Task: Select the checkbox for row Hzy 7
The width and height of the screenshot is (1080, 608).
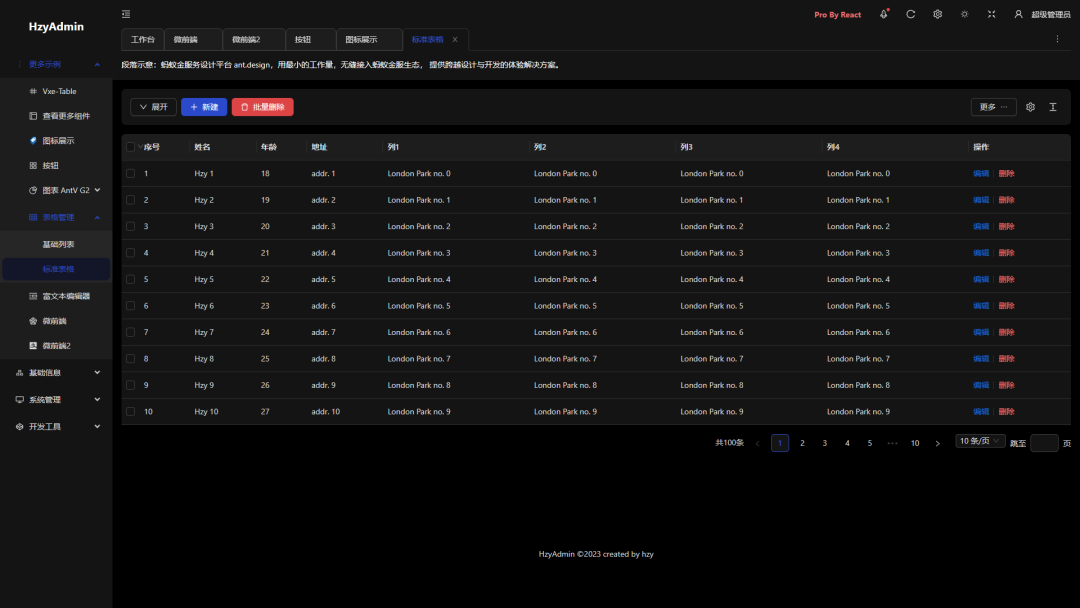Action: (x=131, y=332)
